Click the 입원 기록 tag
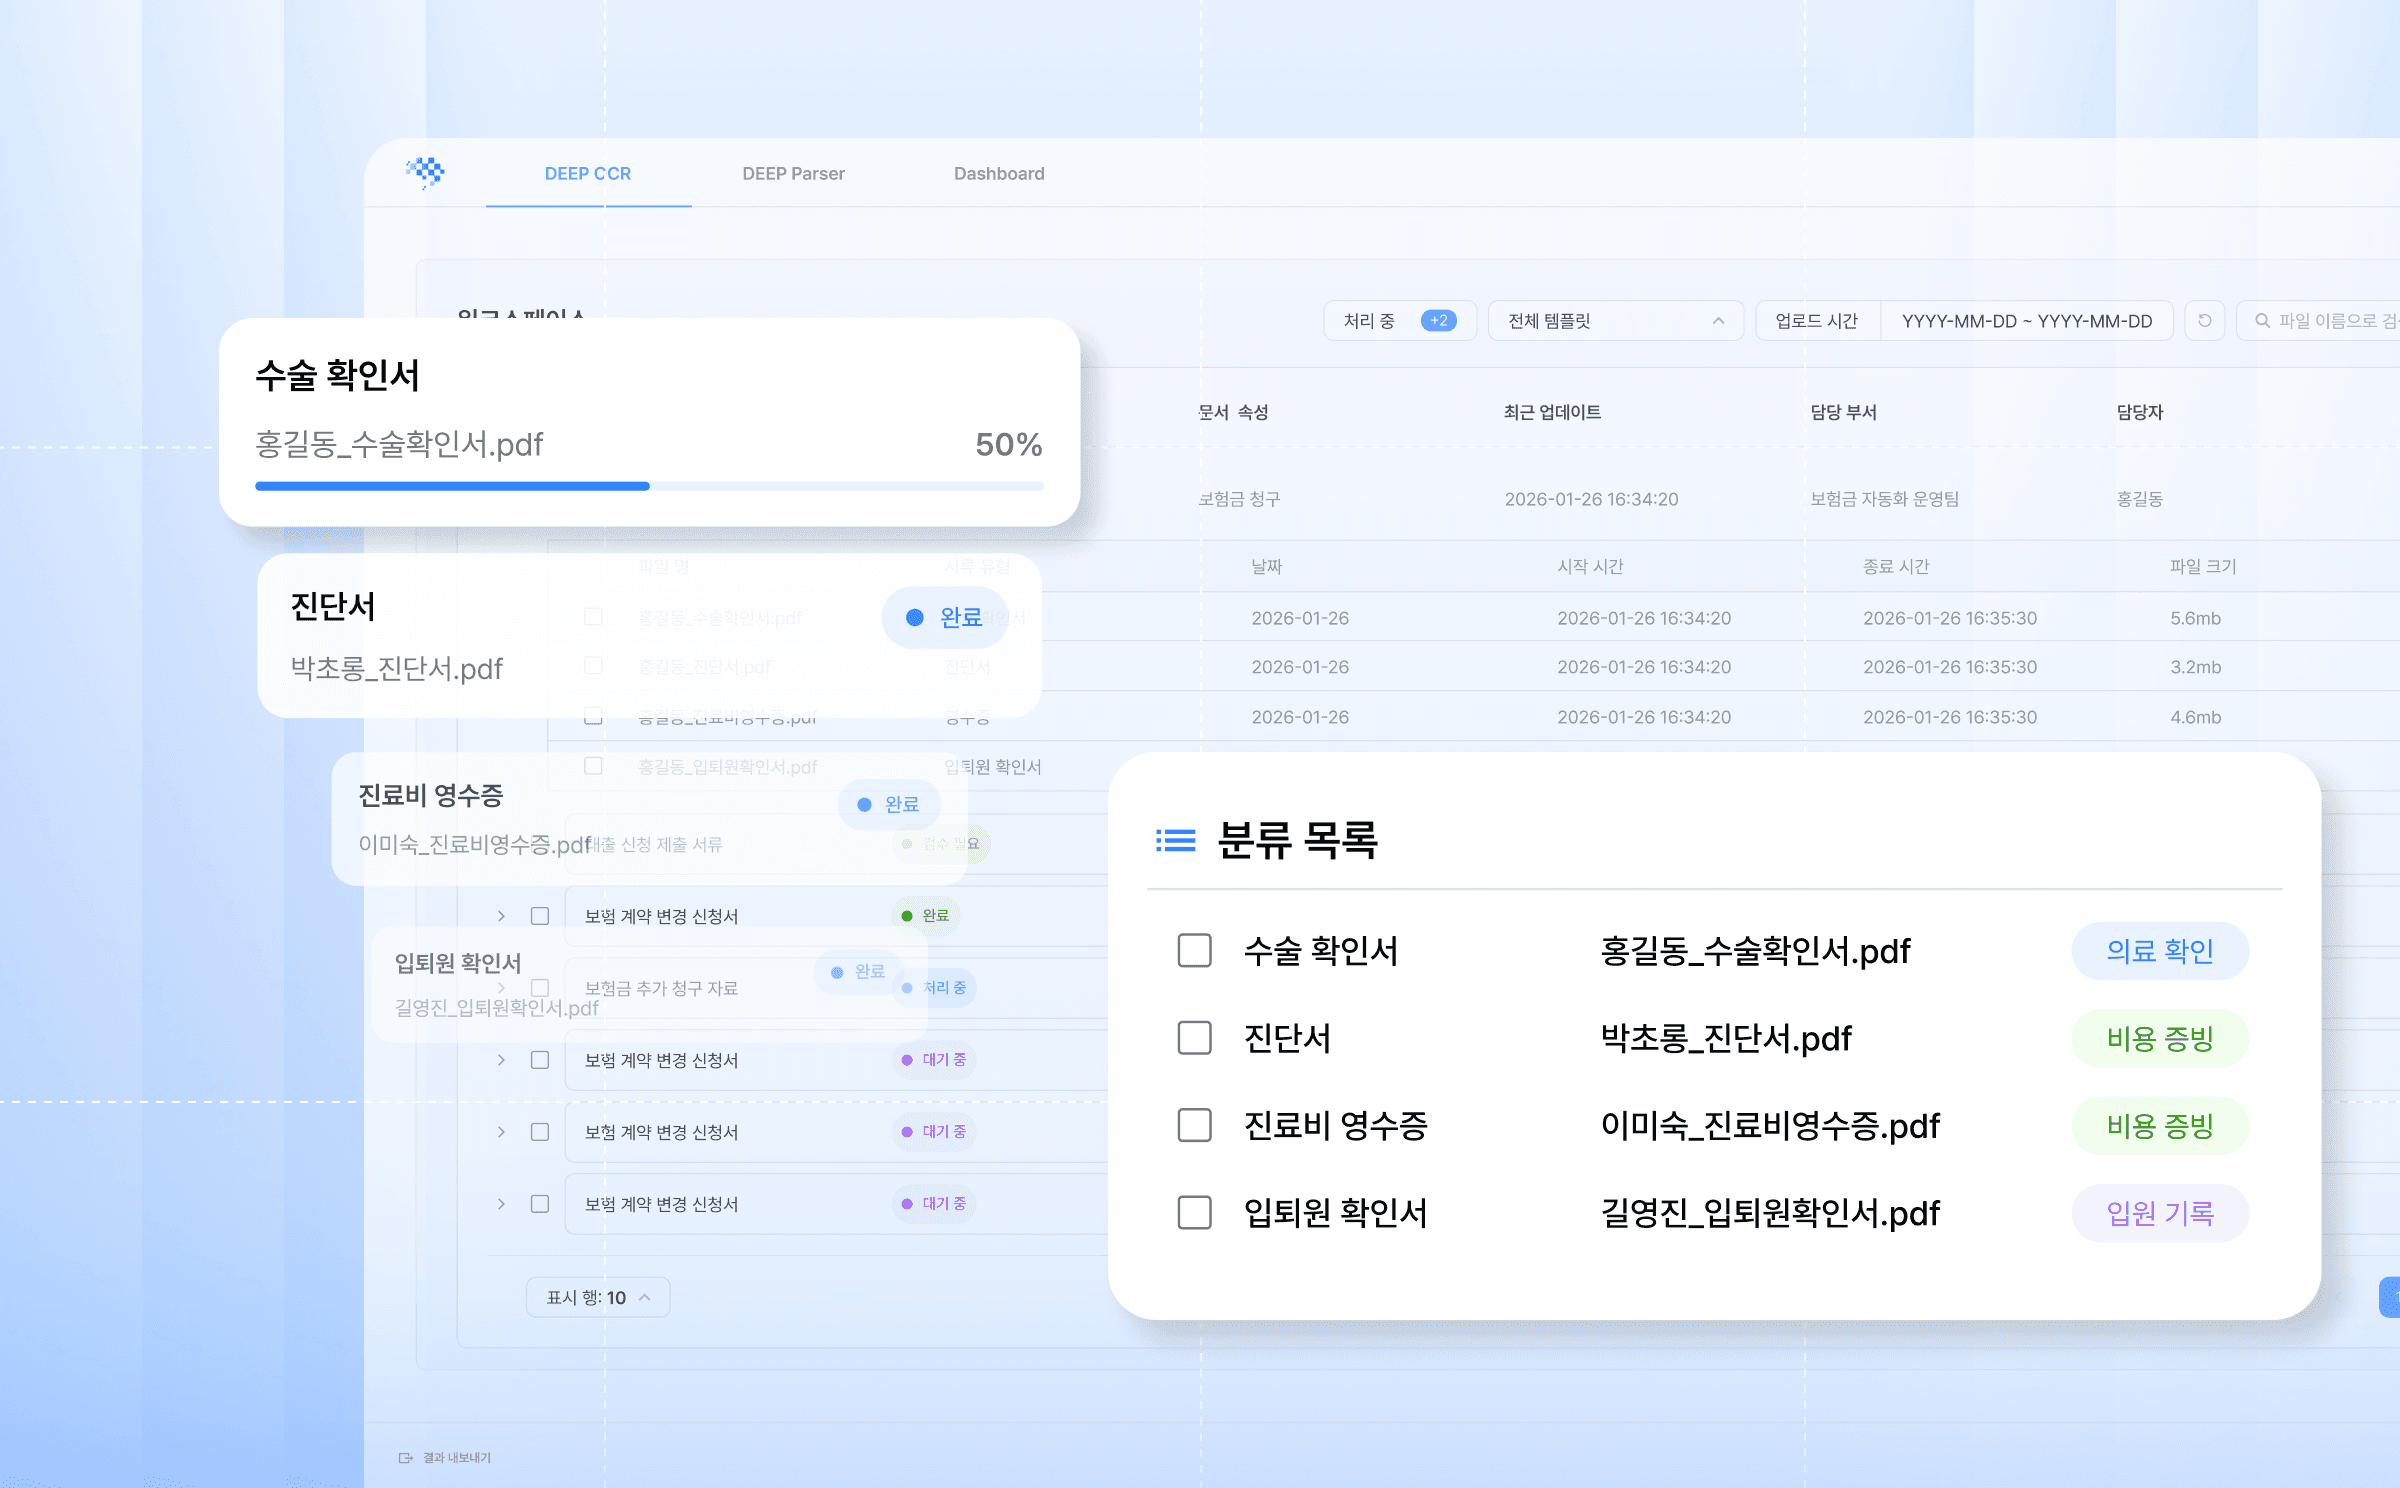Viewport: 2400px width, 1488px height. pyautogui.click(x=2159, y=1213)
